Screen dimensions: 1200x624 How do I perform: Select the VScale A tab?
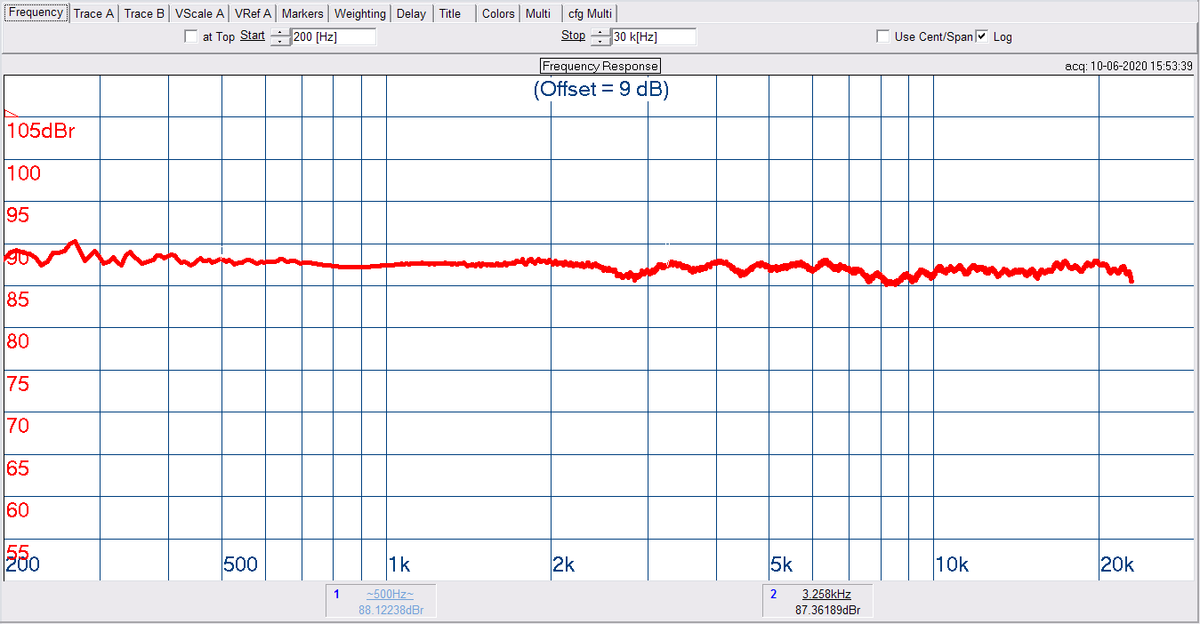(x=199, y=14)
